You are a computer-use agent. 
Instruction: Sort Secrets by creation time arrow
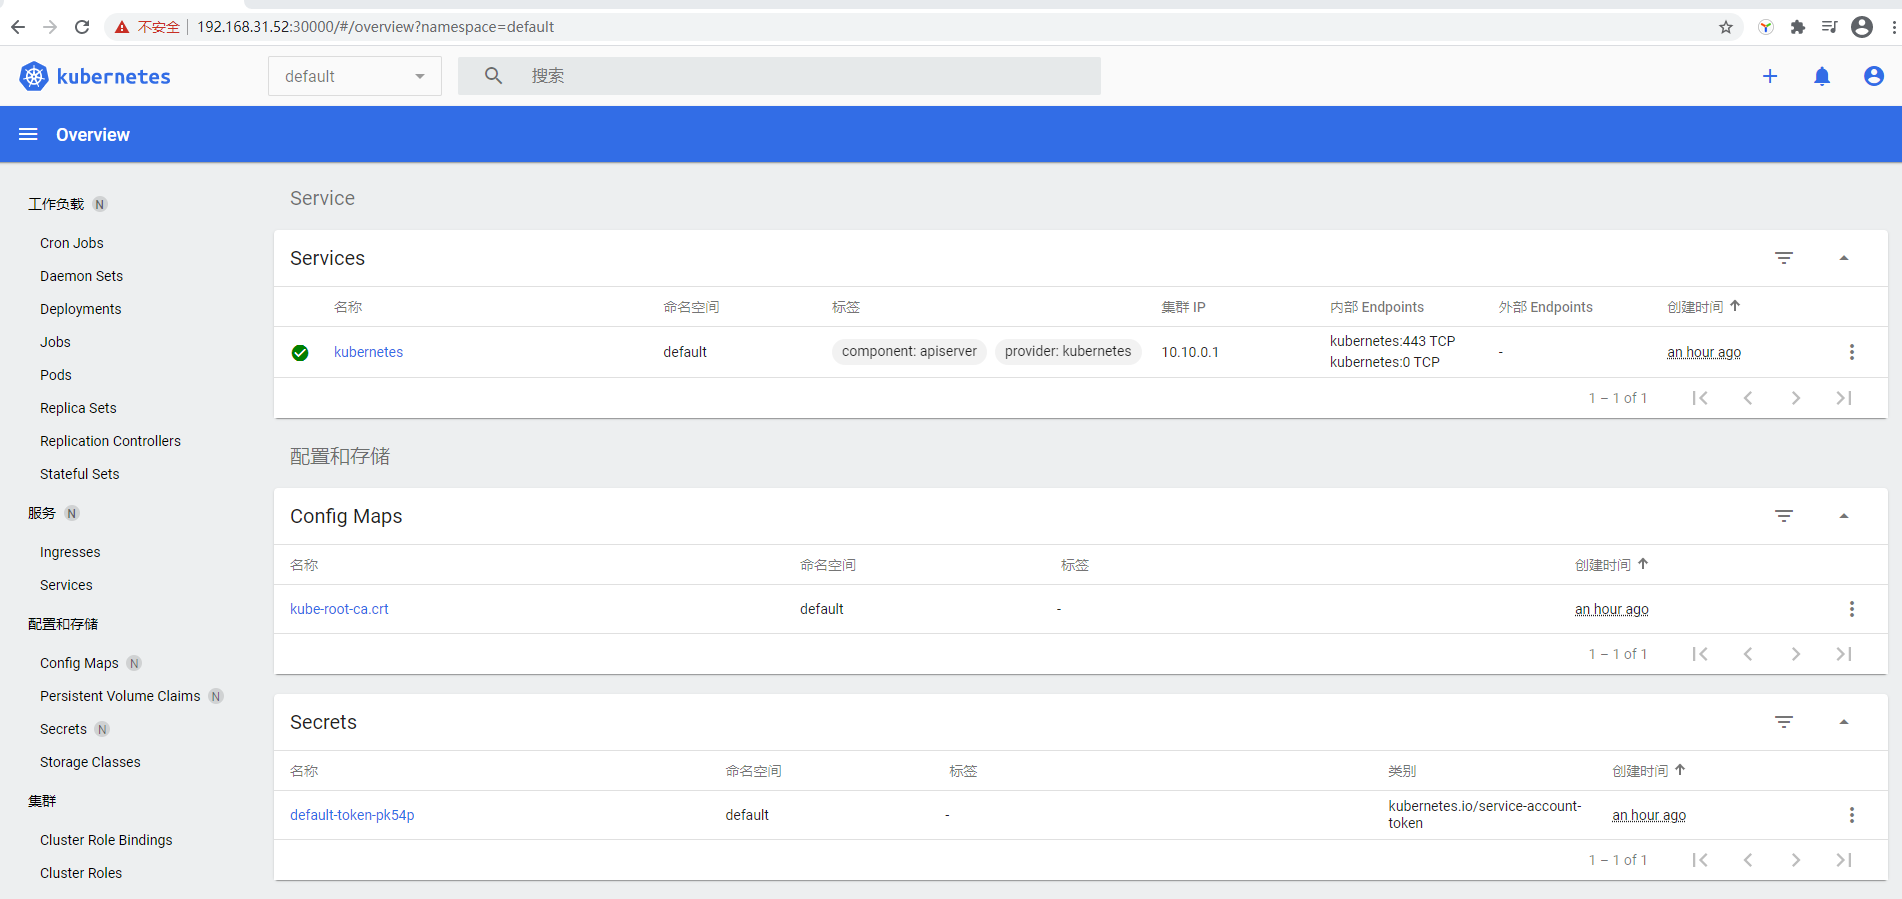[1680, 770]
